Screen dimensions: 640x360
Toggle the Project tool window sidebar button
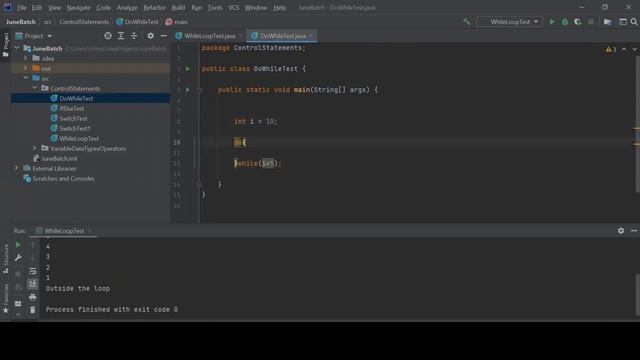click(x=6, y=45)
